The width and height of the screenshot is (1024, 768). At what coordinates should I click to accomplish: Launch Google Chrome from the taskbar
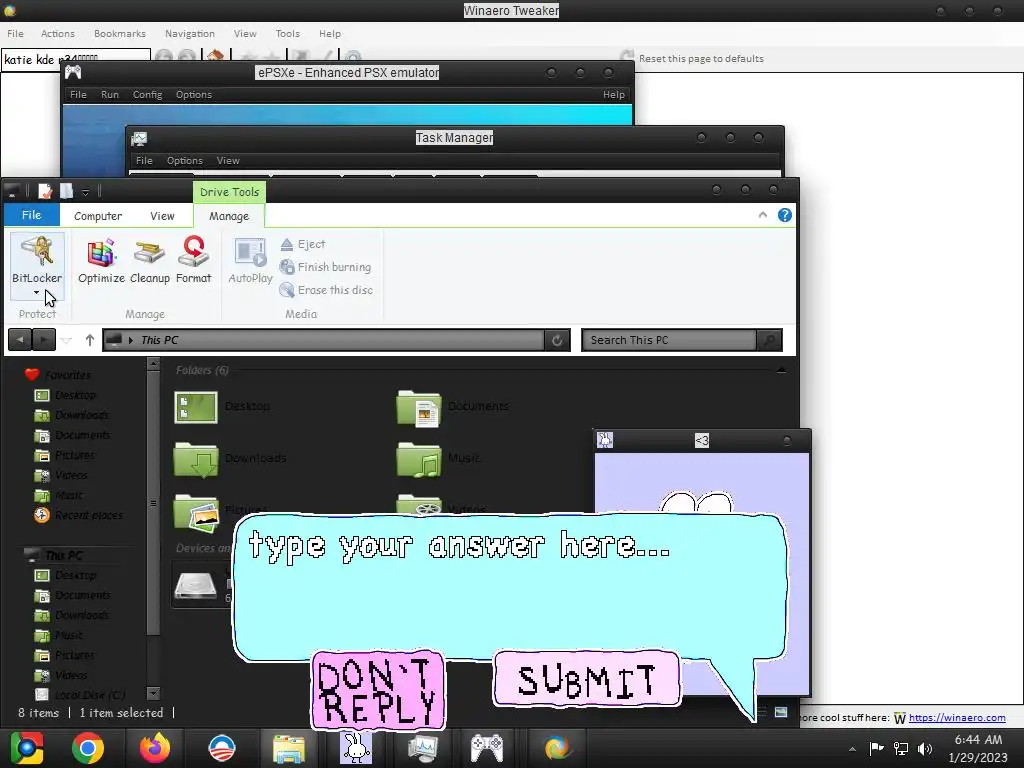(x=88, y=748)
